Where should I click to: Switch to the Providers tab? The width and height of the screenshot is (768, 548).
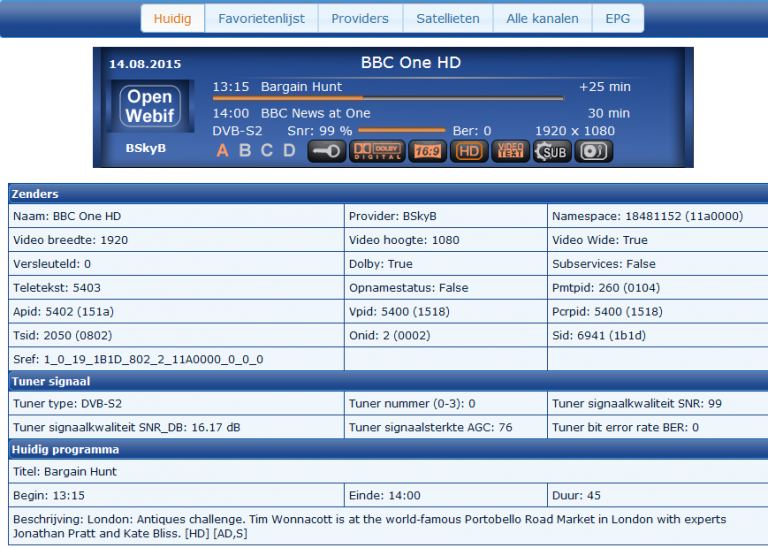[361, 18]
